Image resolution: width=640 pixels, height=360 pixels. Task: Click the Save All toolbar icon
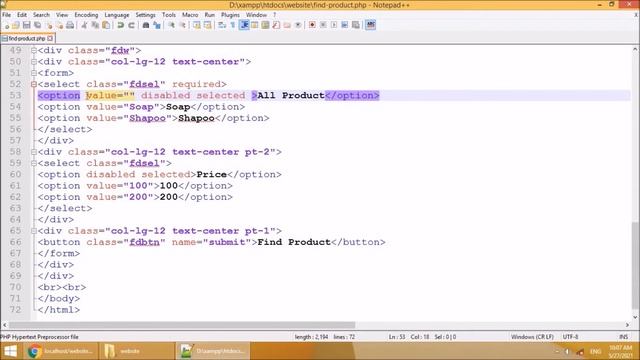pyautogui.click(x=38, y=25)
